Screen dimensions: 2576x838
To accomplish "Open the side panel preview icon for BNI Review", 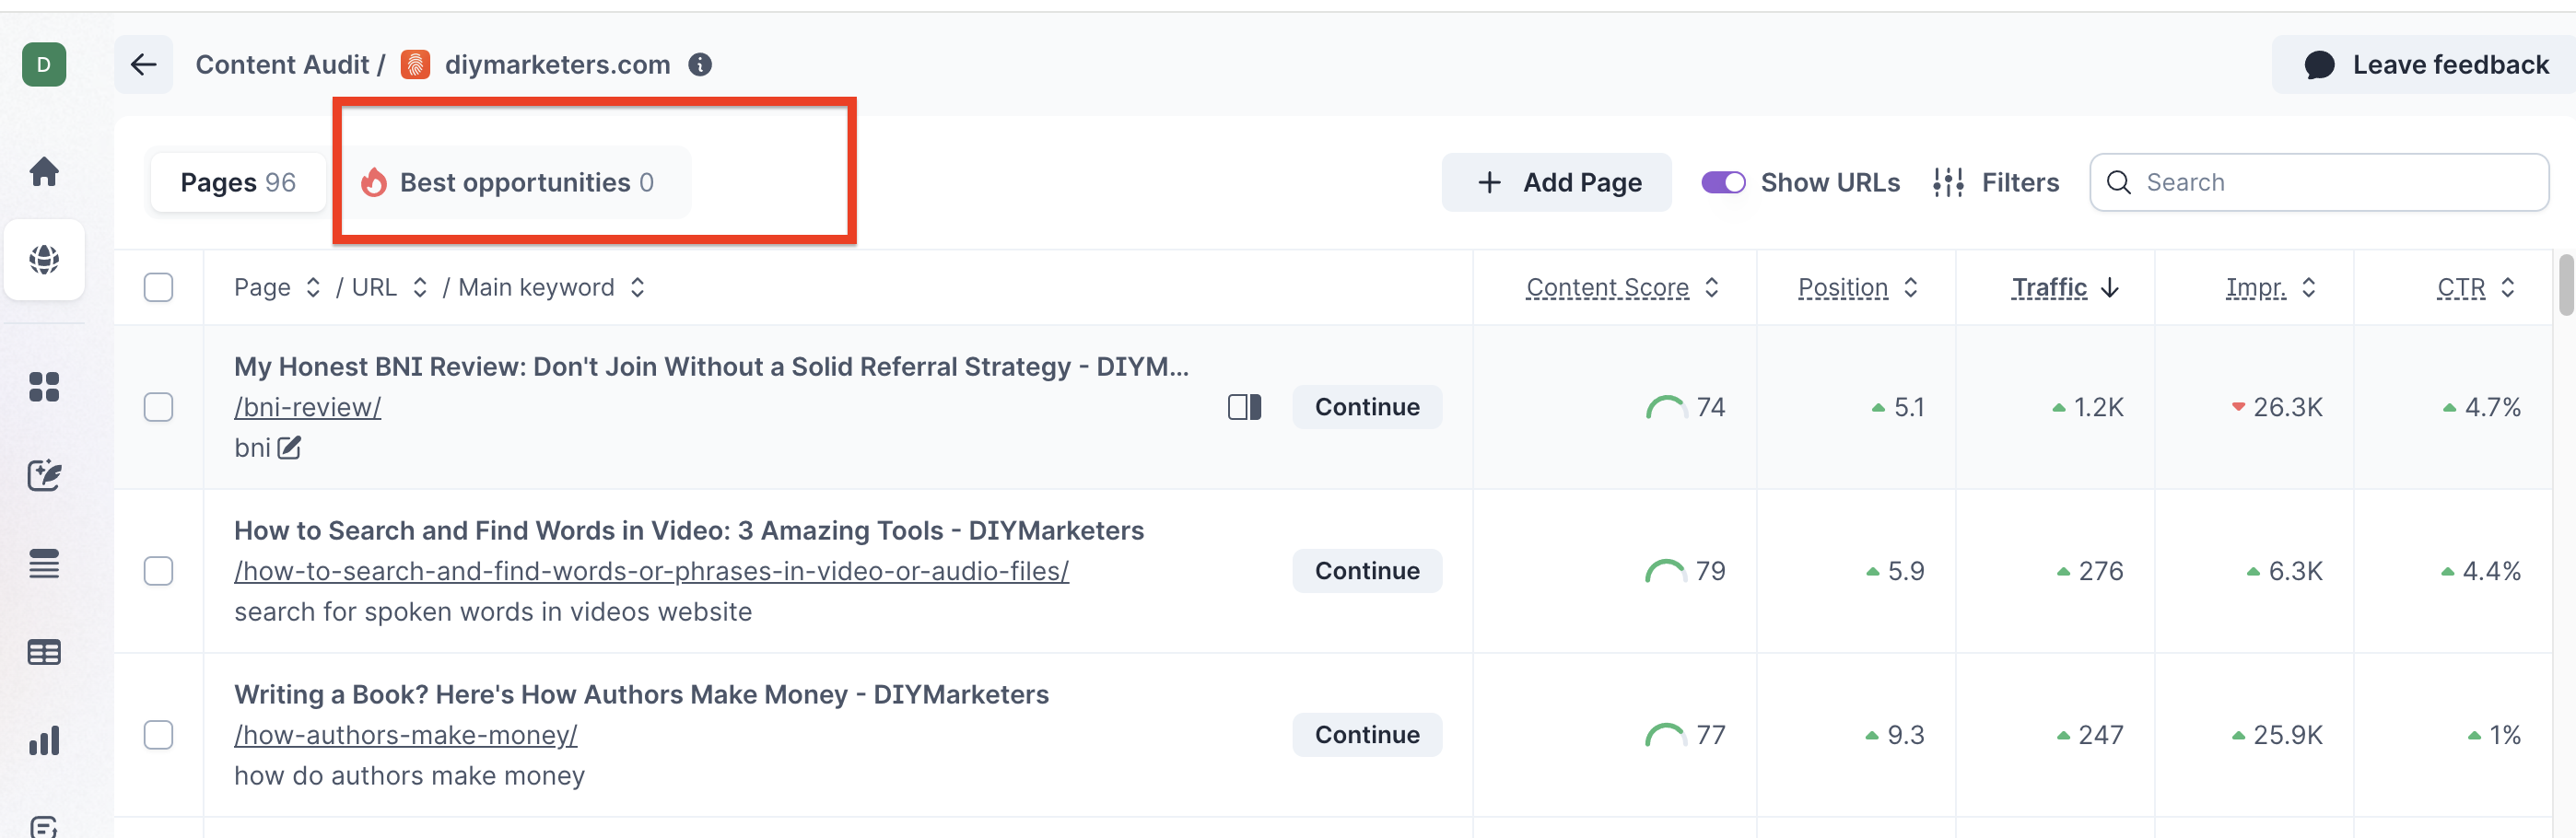I will tap(1243, 407).
